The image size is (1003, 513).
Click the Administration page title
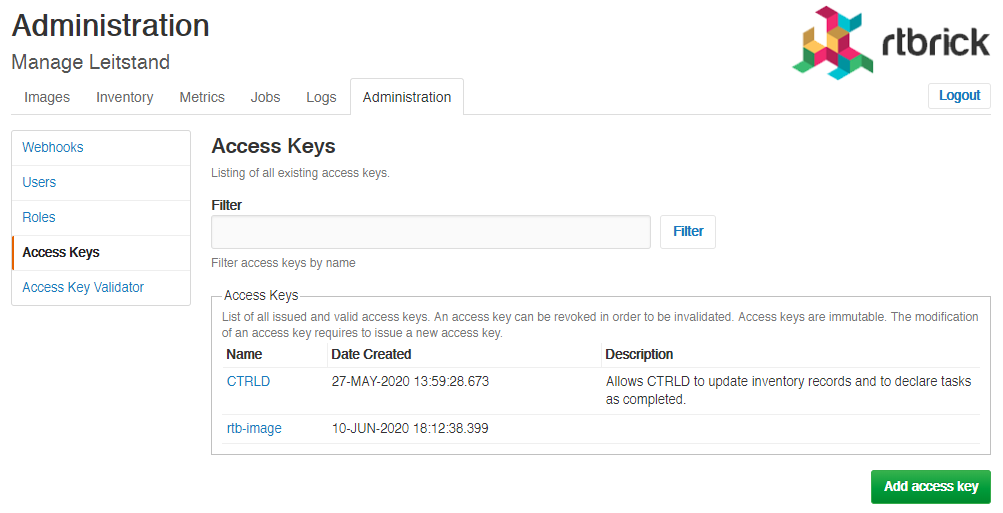tap(111, 26)
